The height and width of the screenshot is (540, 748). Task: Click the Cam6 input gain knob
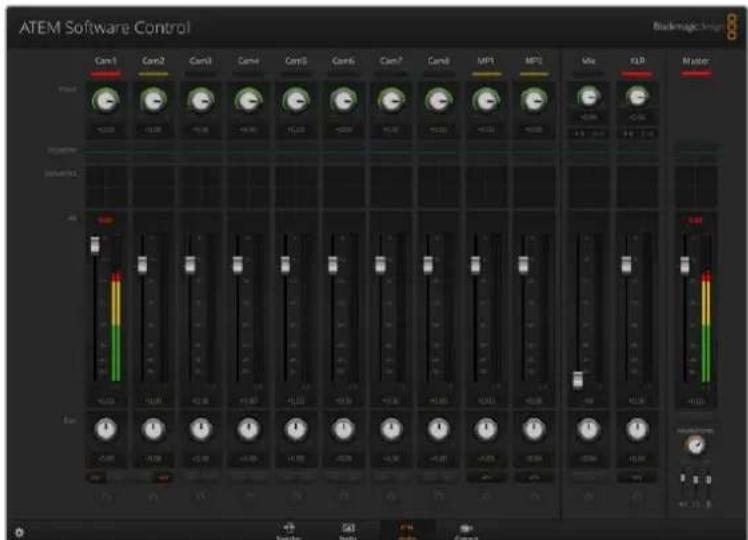click(x=343, y=101)
